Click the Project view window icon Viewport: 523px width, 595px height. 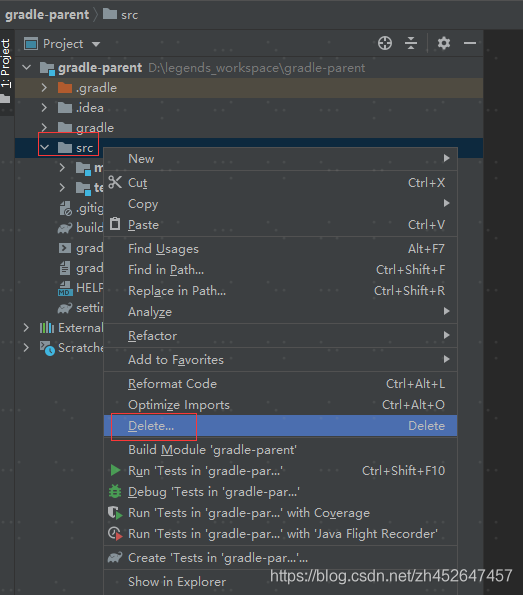click(x=31, y=44)
